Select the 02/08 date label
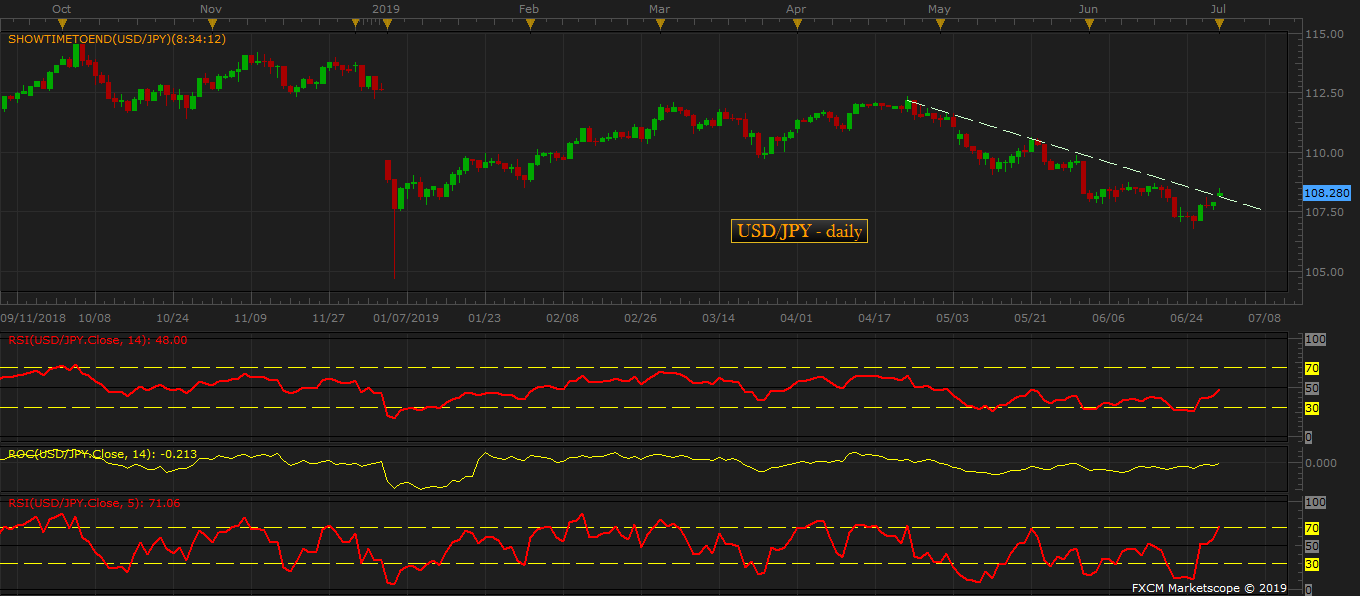The image size is (1360, 596). pyautogui.click(x=562, y=318)
